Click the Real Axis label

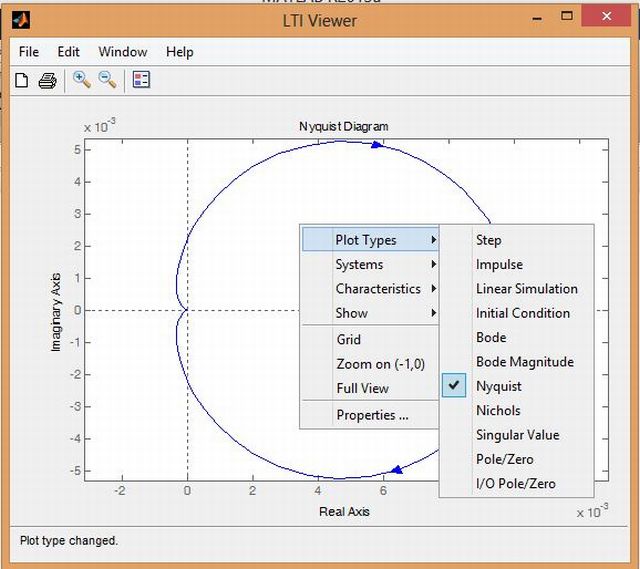(344, 511)
